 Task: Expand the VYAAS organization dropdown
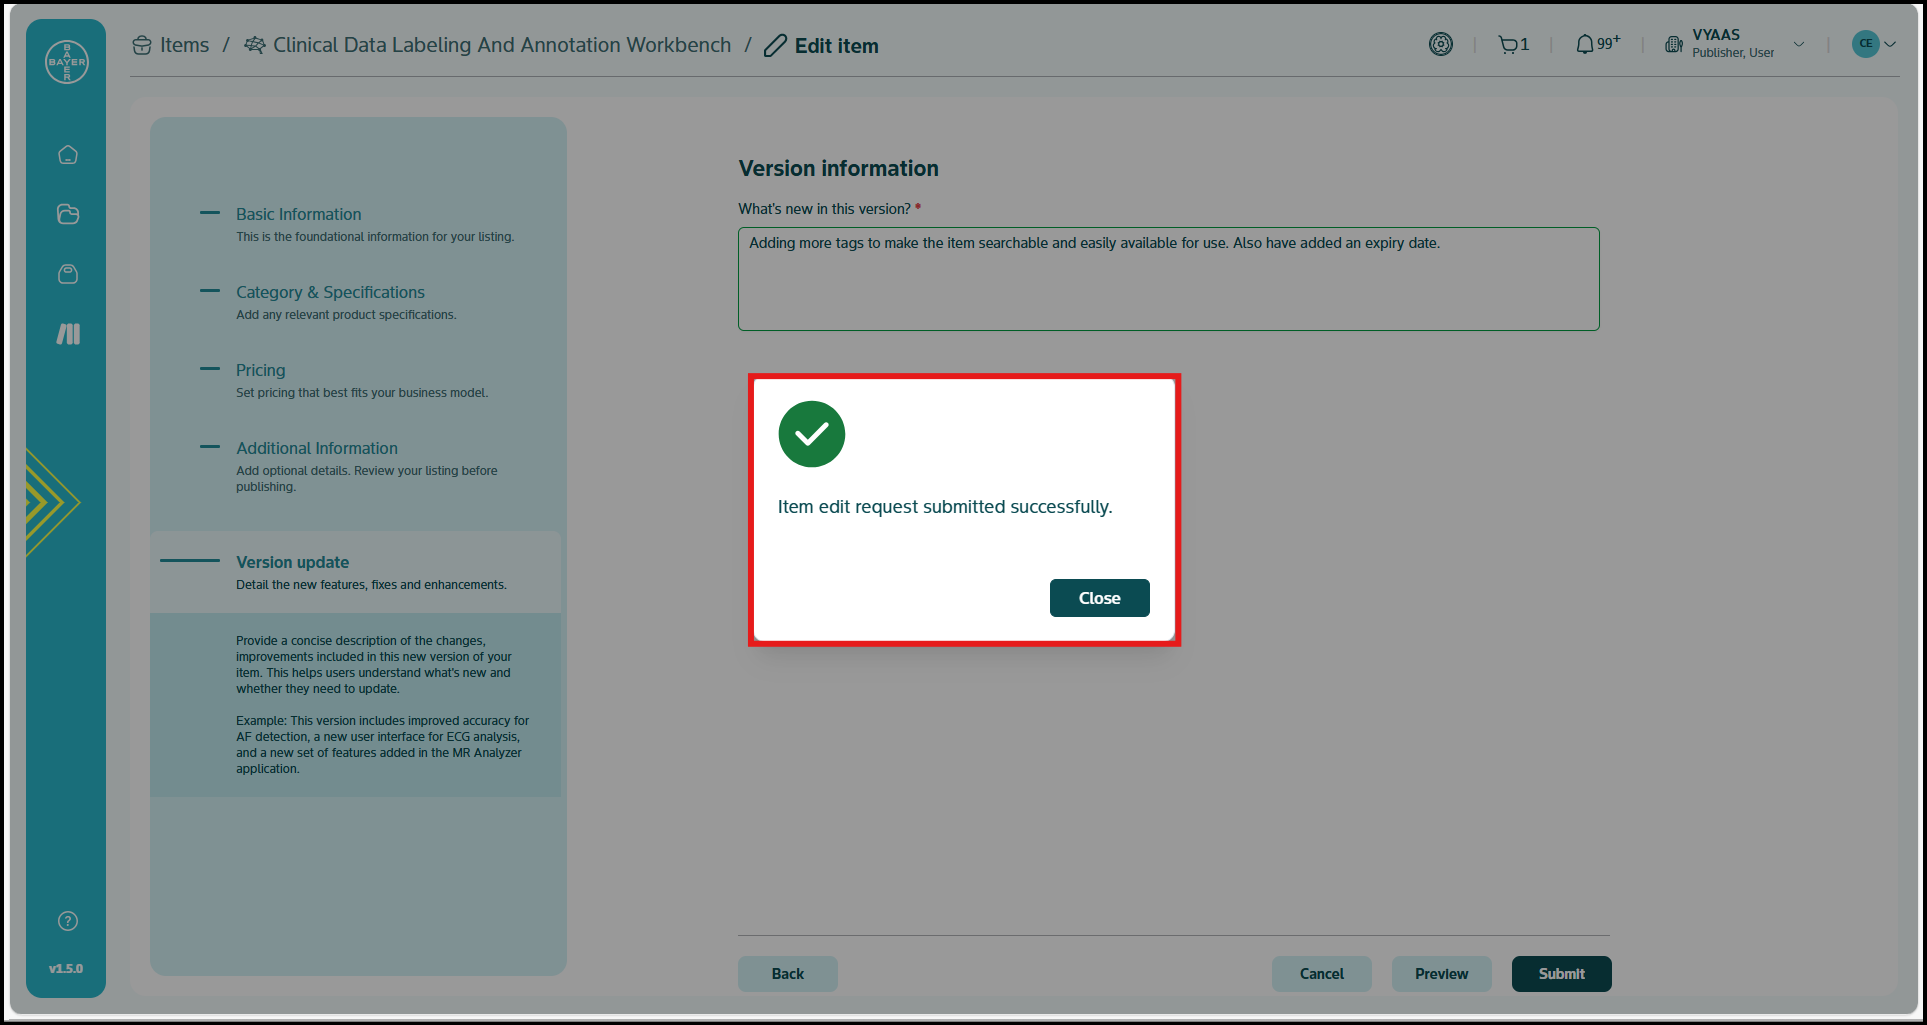click(x=1798, y=44)
